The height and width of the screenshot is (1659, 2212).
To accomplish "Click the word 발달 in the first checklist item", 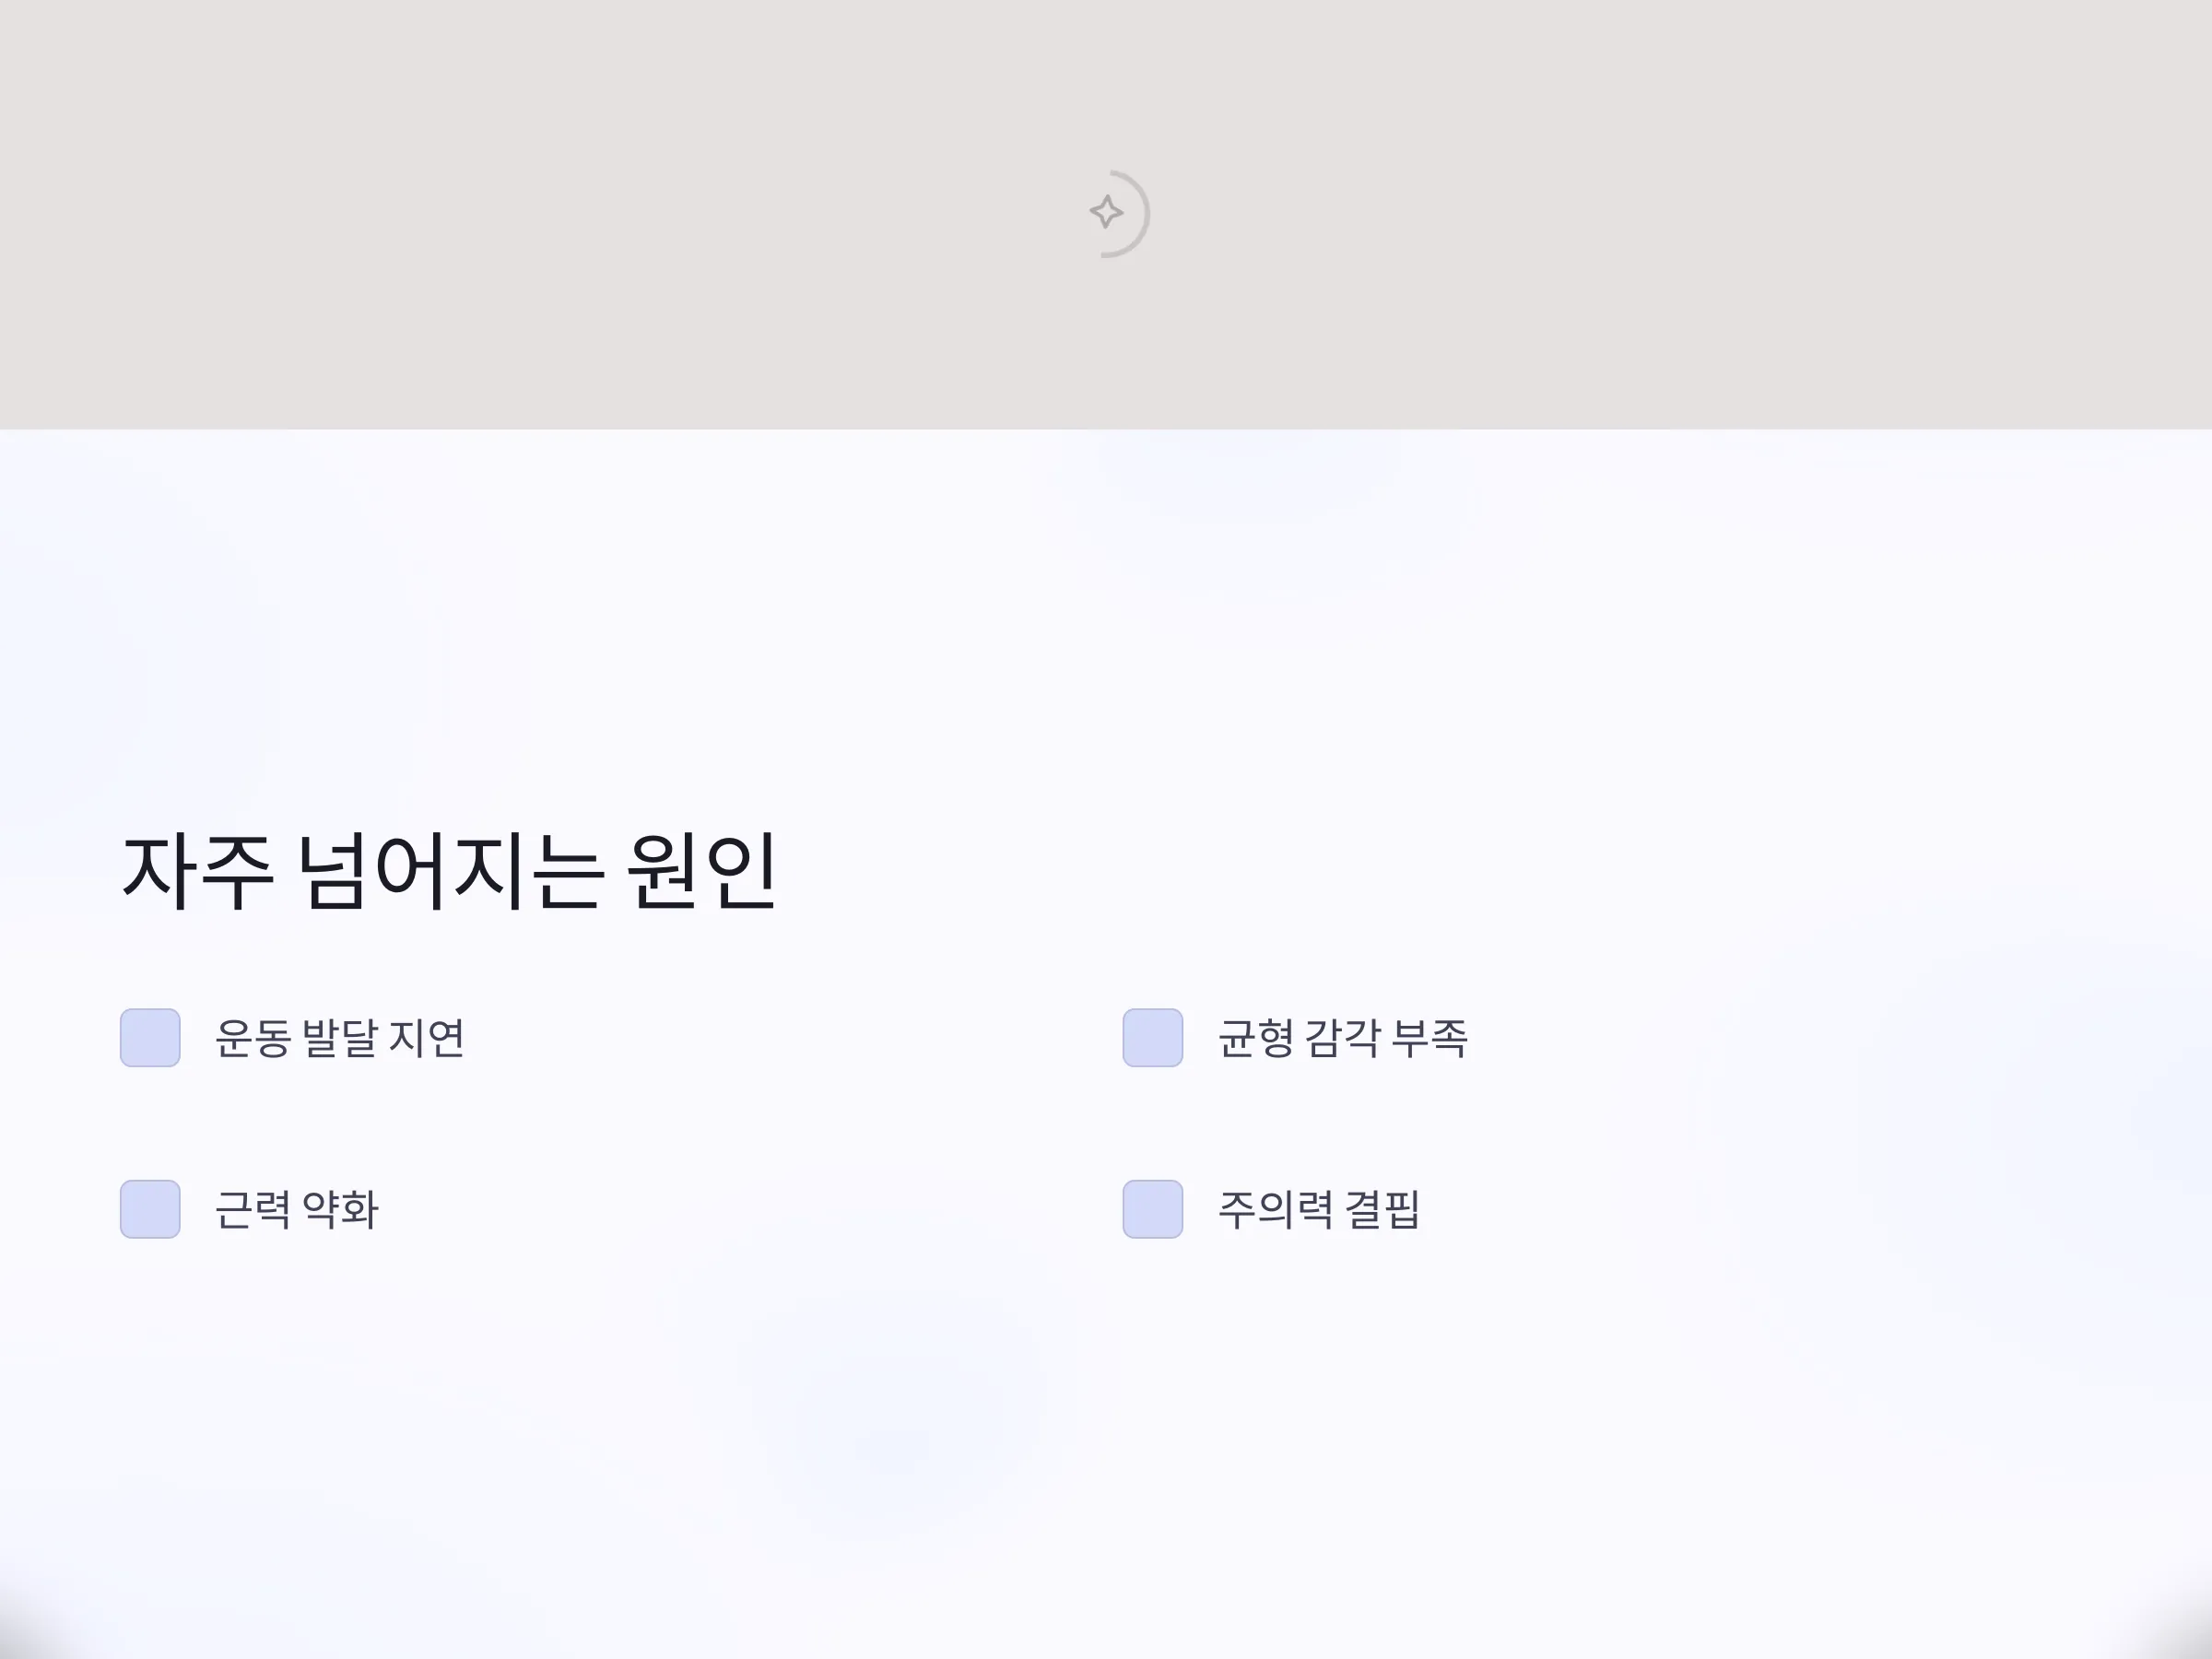I will [x=340, y=1038].
